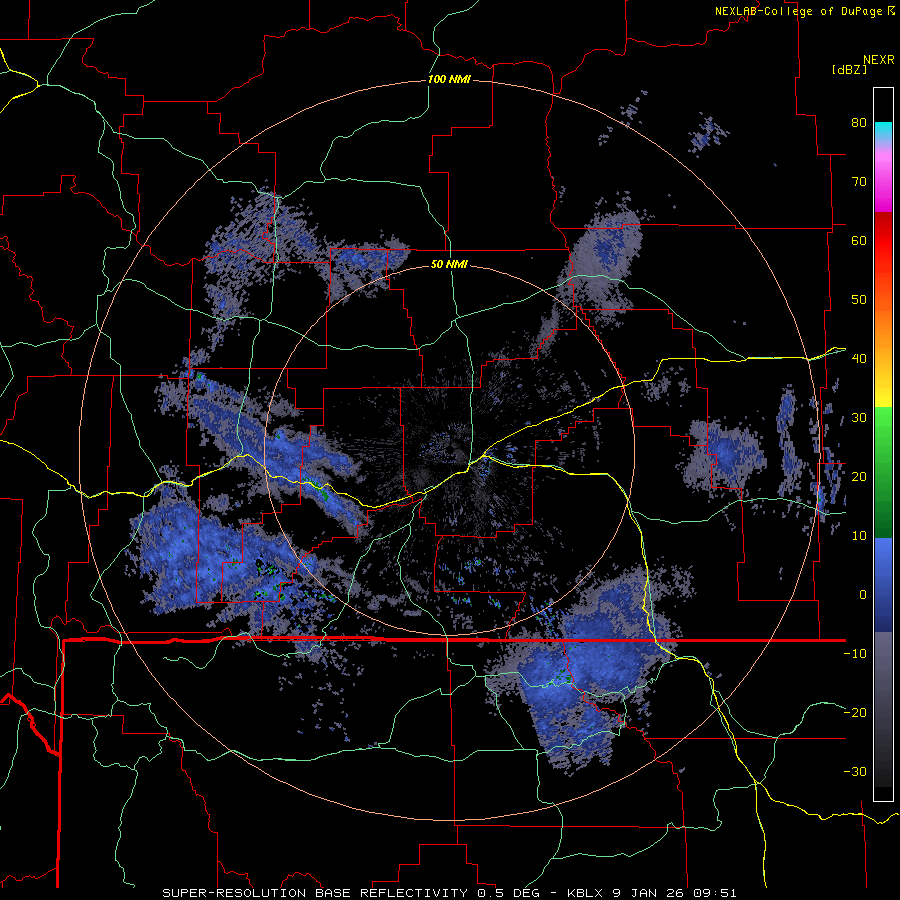Click the '-20' value on the dBZ scale

(855, 712)
